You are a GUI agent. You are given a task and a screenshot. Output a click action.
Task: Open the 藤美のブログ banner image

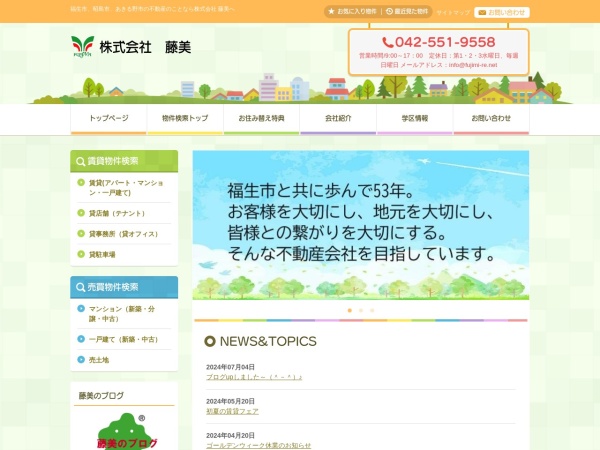pos(125,430)
